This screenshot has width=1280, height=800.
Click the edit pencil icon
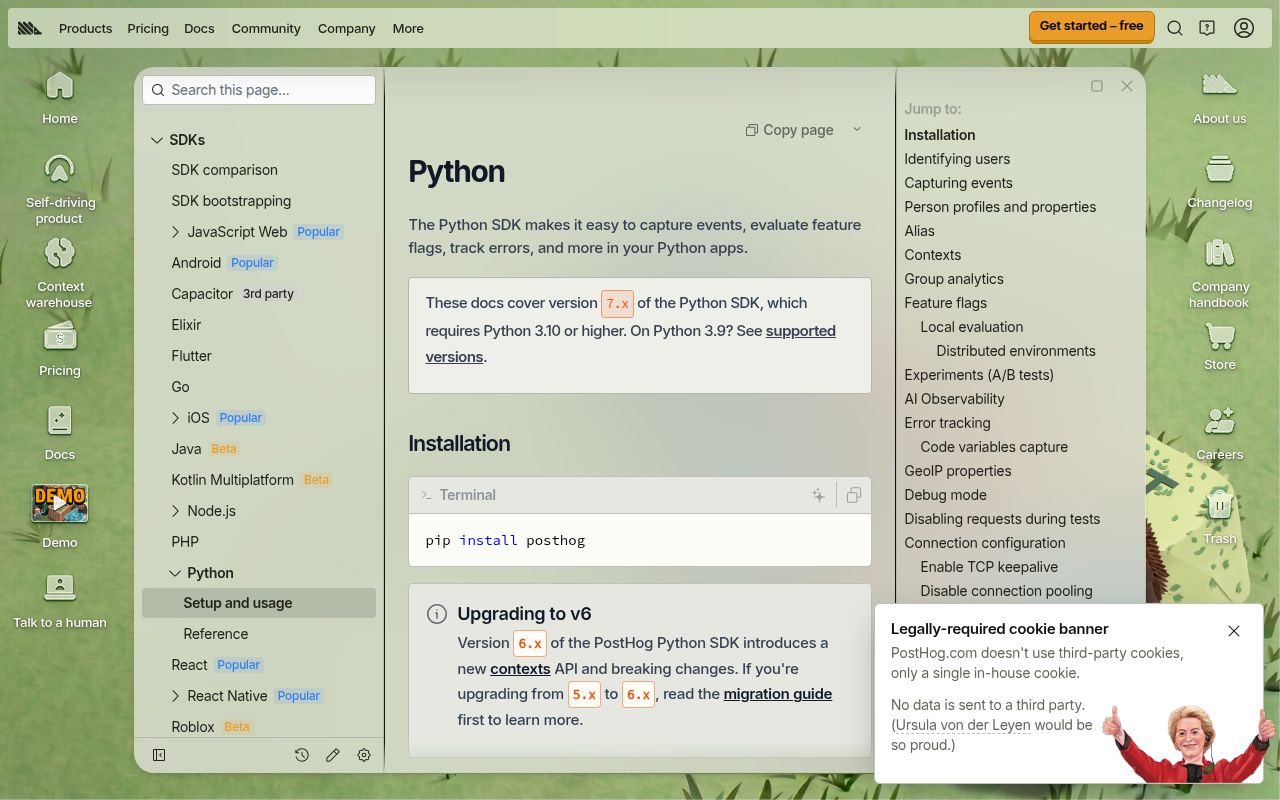click(x=333, y=755)
